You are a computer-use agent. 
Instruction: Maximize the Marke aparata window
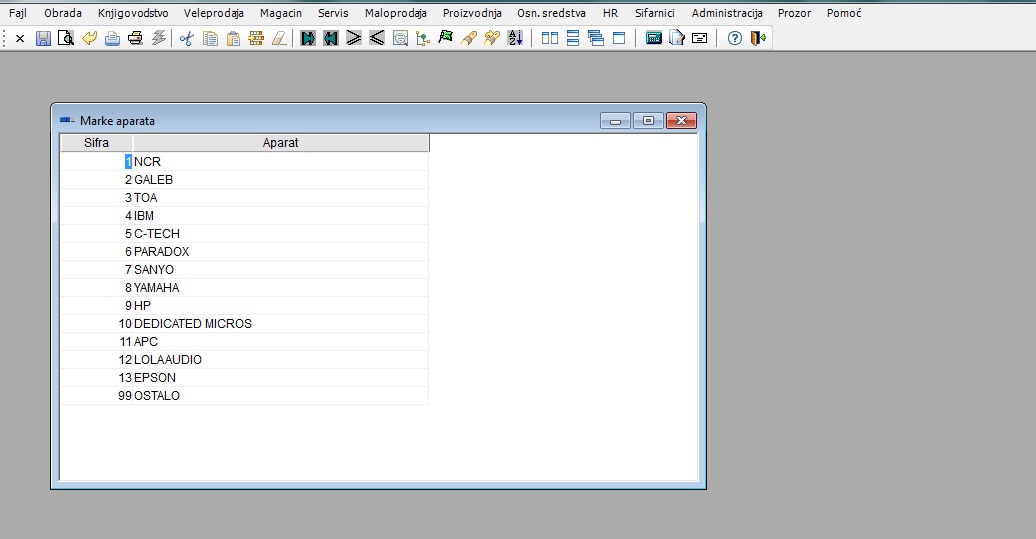point(648,121)
